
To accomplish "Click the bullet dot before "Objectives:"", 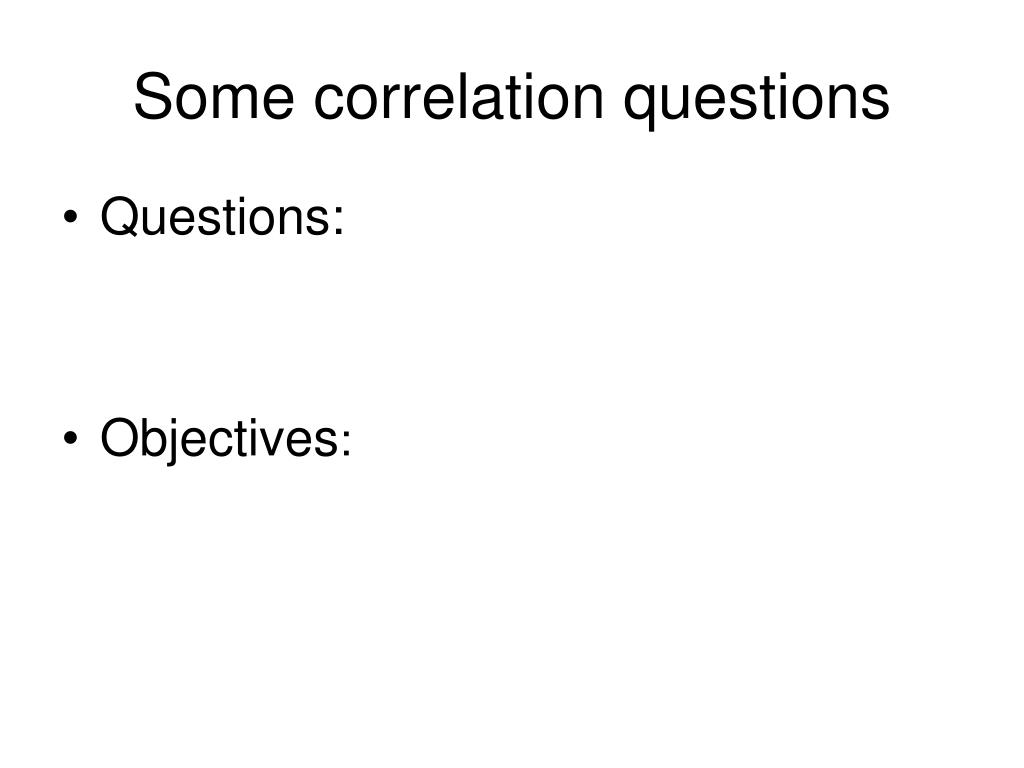I will pyautogui.click(x=71, y=438).
